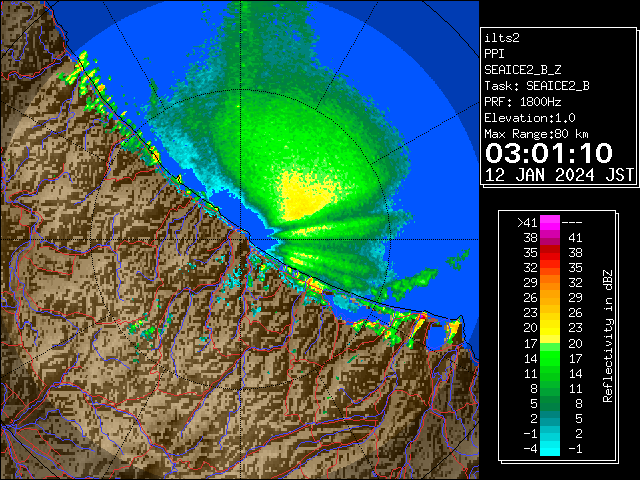Screen dimensions: 640x480
Task: Click the radar center where grid lines cross
Action: (241, 240)
